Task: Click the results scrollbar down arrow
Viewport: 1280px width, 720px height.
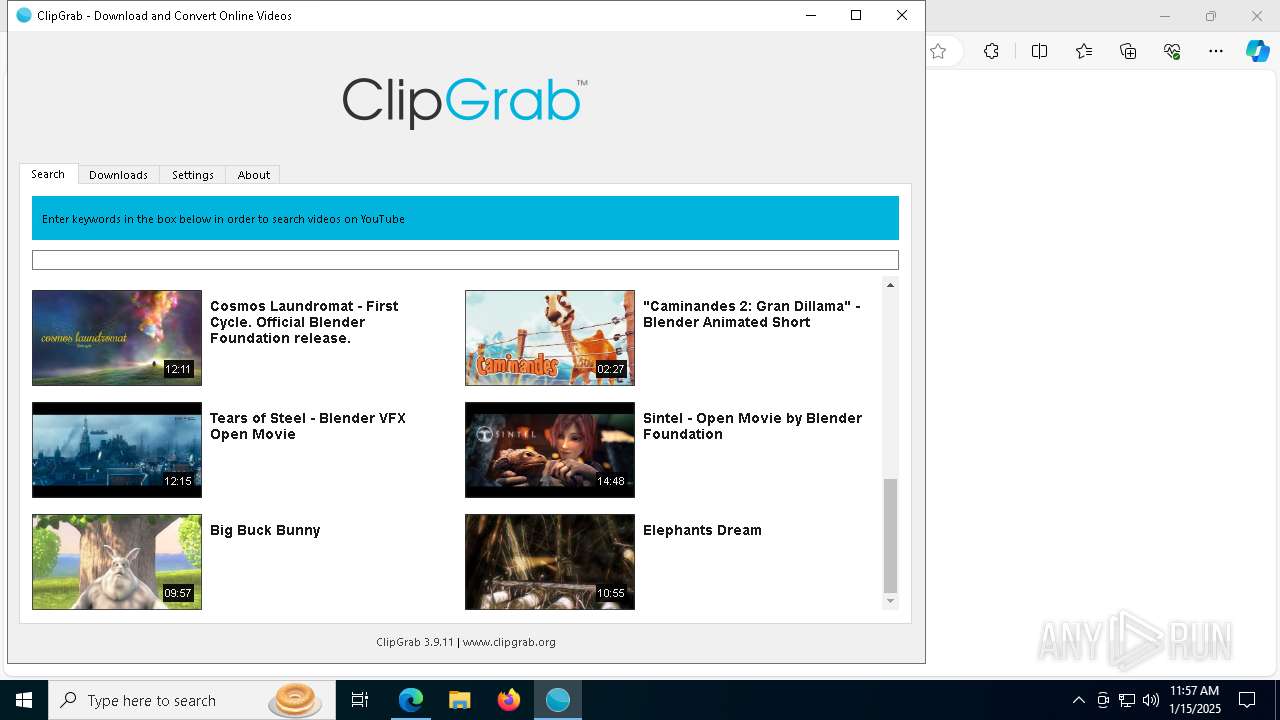Action: 890,601
